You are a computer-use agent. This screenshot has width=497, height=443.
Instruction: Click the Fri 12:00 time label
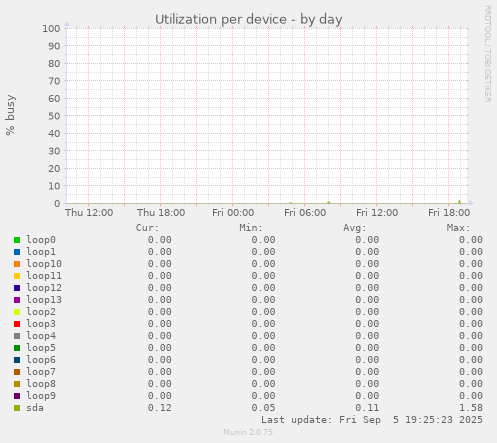pos(377,213)
